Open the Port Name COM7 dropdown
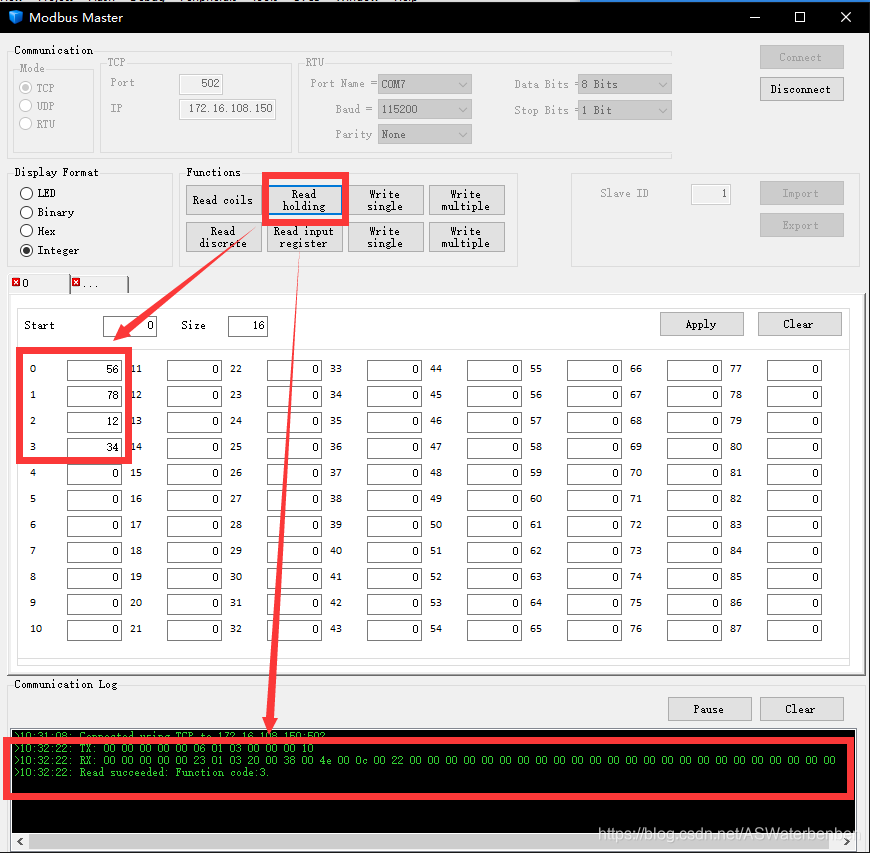 (424, 84)
